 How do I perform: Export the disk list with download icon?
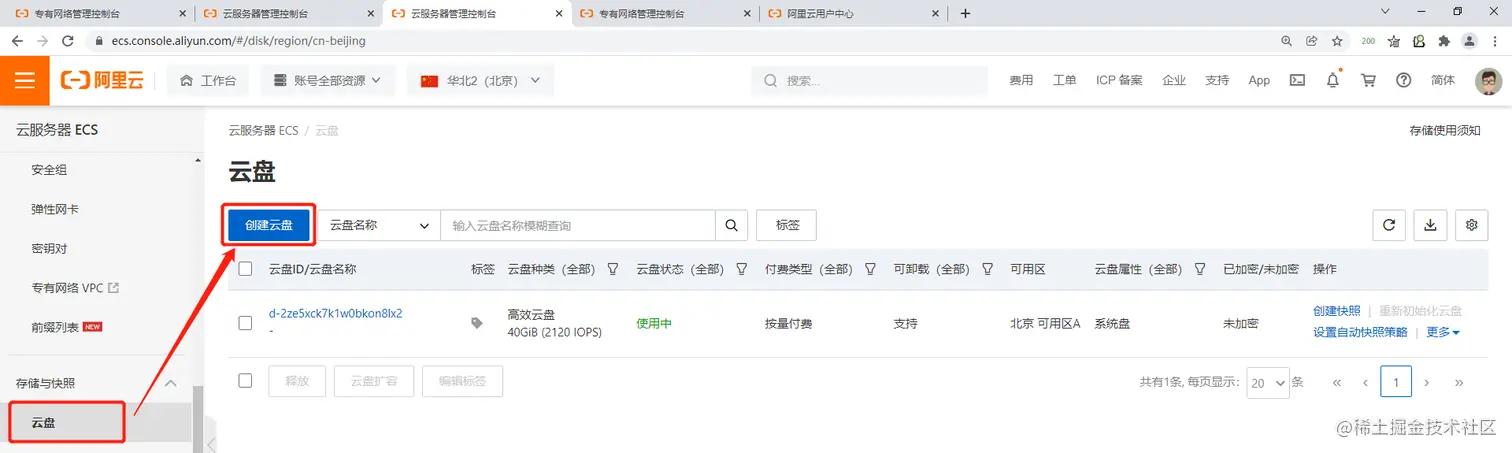pyautogui.click(x=1430, y=225)
